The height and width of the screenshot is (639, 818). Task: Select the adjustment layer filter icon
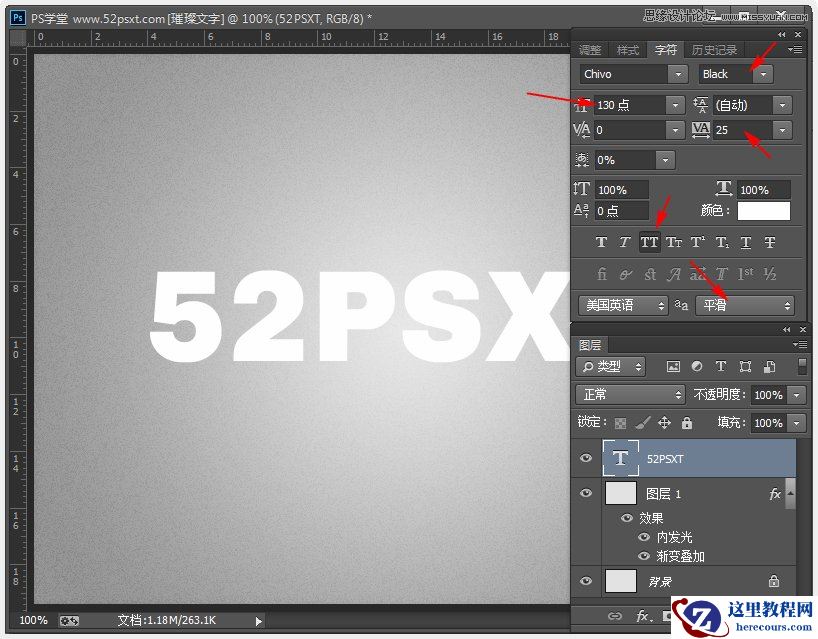click(696, 367)
